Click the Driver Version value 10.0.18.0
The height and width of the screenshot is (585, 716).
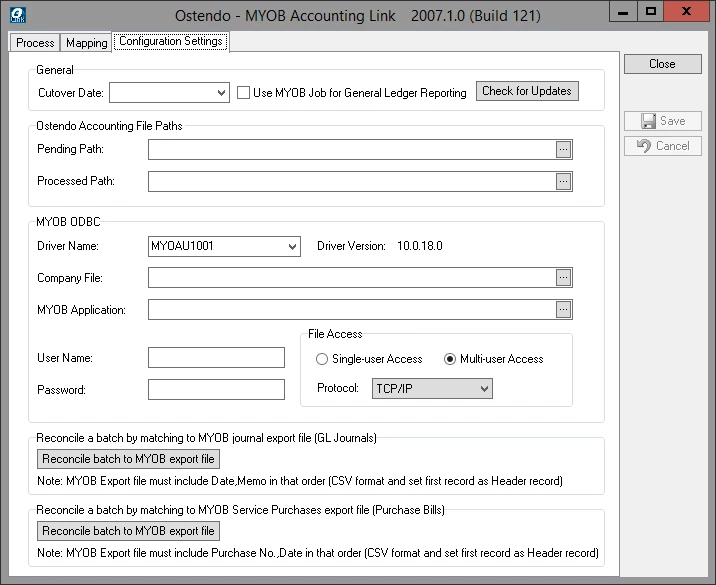(x=420, y=246)
